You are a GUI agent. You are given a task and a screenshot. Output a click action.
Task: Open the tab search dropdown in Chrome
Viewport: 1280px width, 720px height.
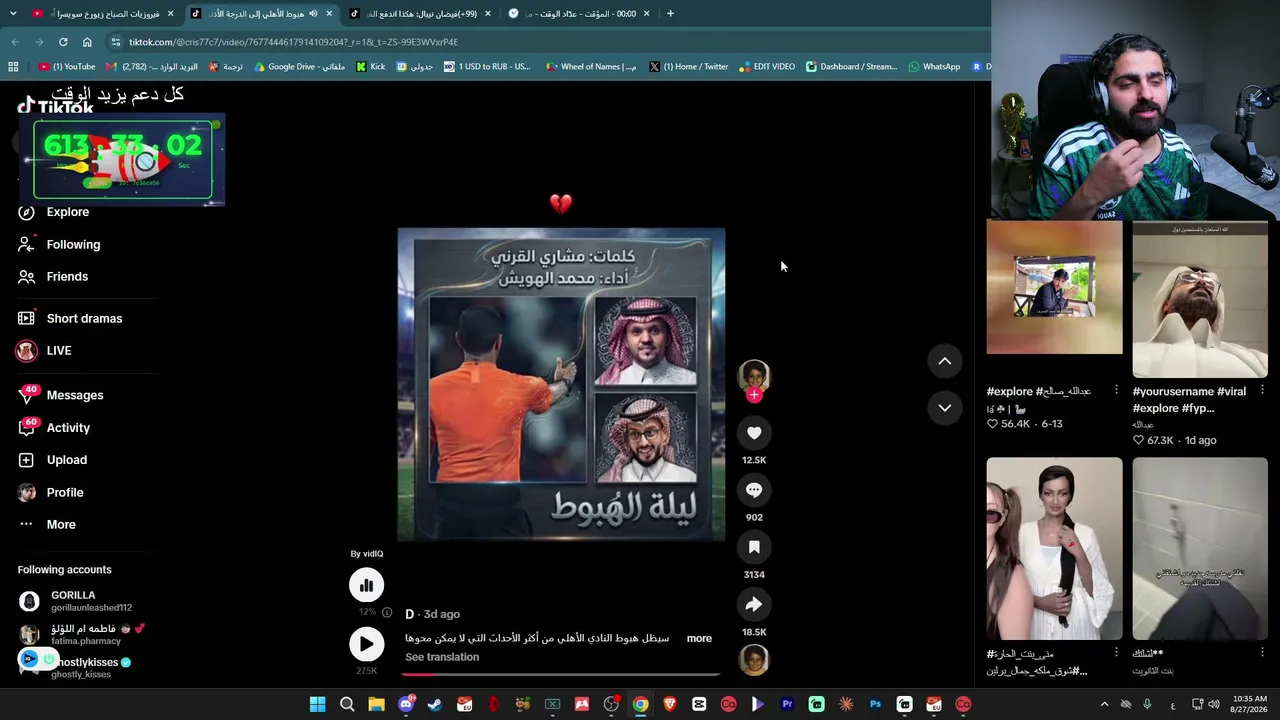pos(11,14)
